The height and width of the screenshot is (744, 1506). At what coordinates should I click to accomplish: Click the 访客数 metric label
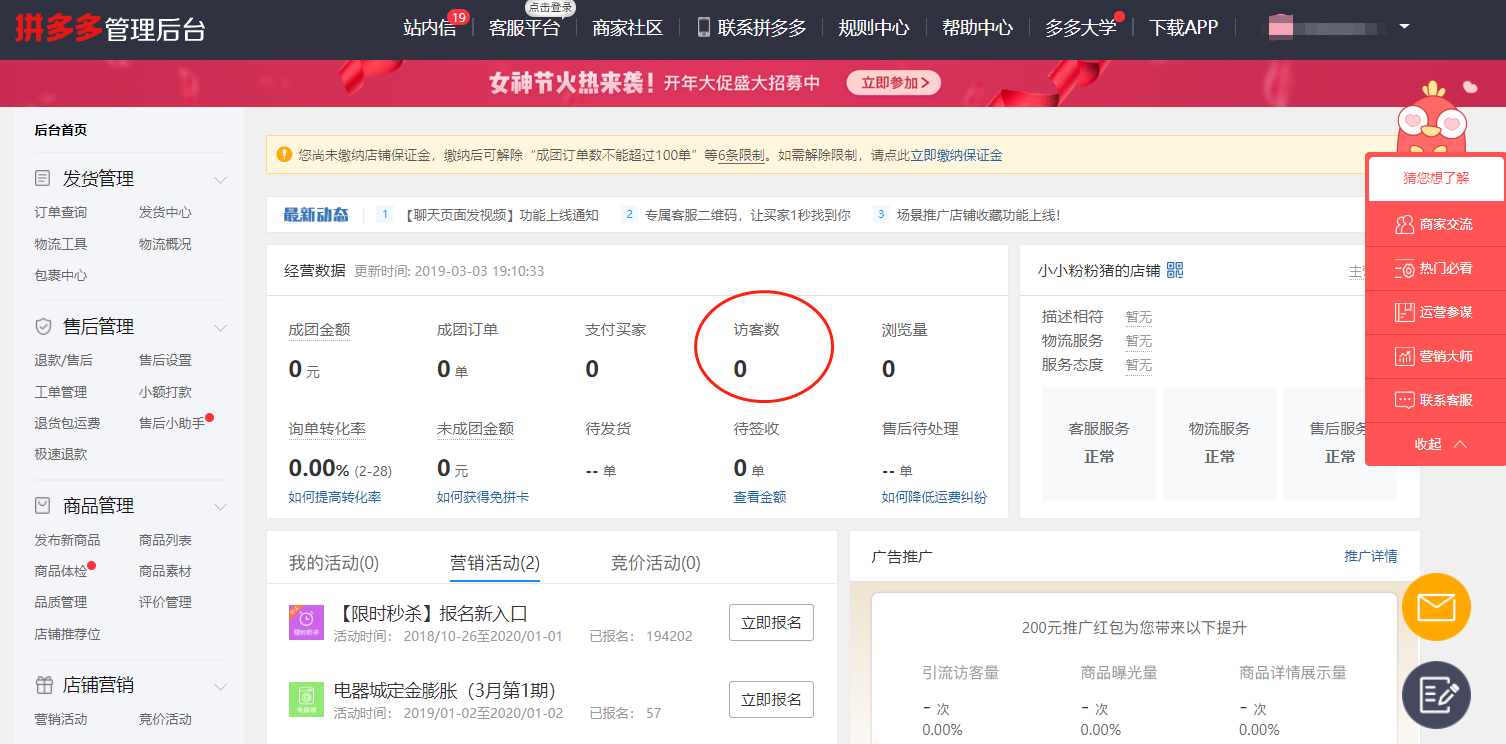(756, 330)
